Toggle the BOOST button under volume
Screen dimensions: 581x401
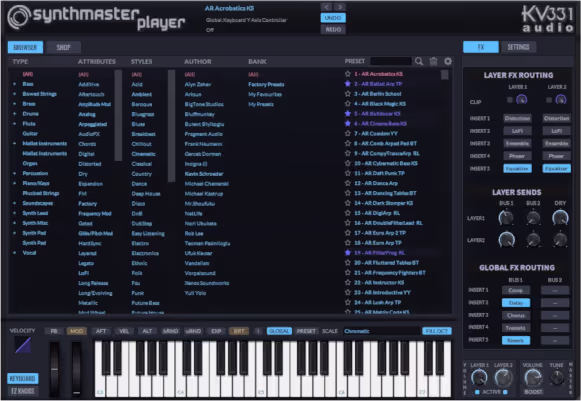point(533,392)
